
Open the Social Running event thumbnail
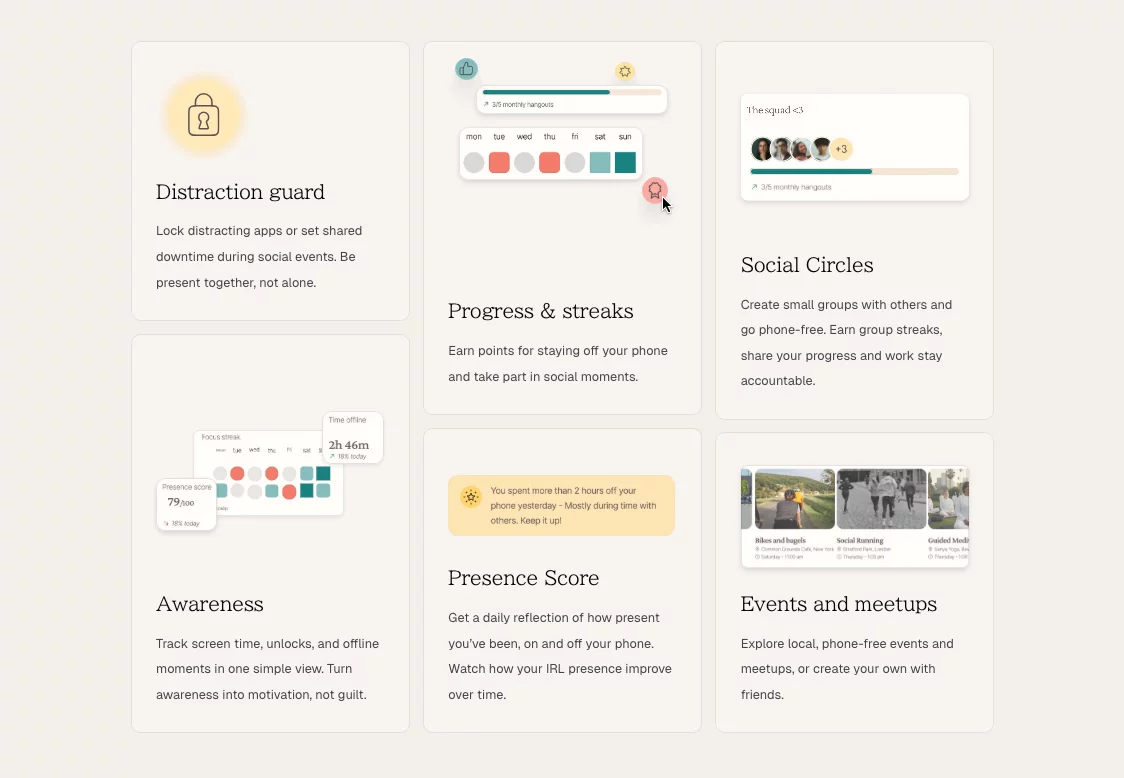coord(881,499)
